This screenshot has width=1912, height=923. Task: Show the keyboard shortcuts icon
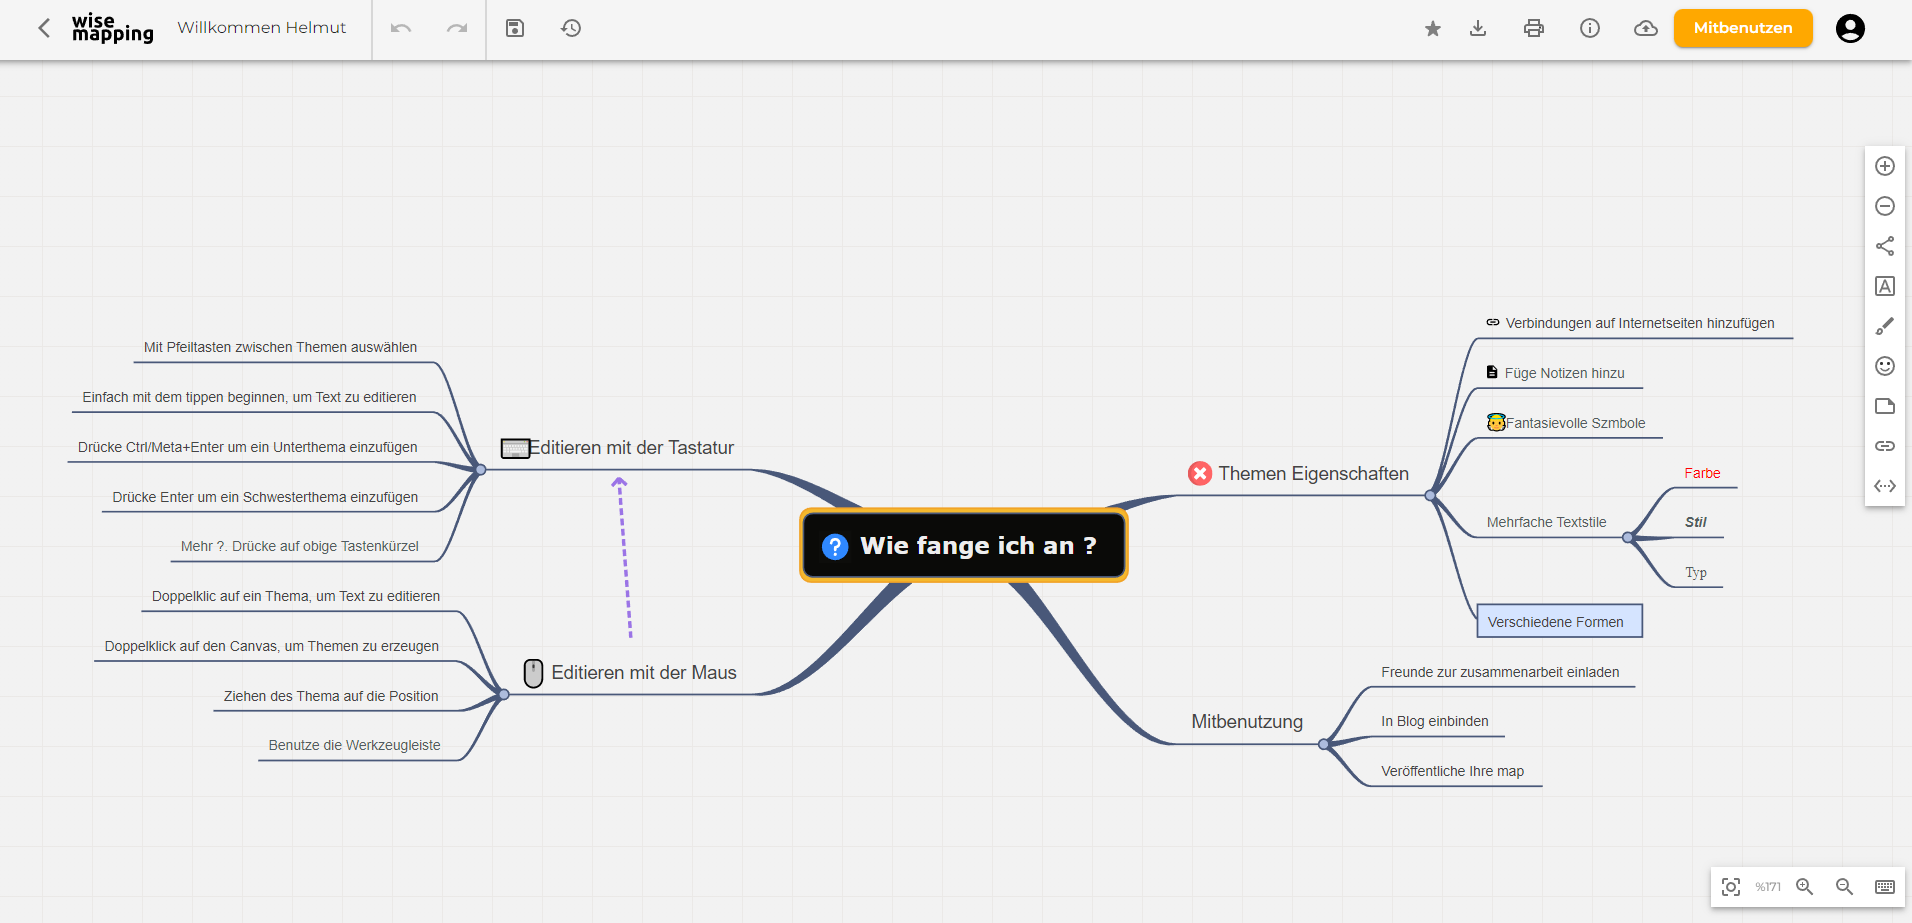[x=1885, y=887]
